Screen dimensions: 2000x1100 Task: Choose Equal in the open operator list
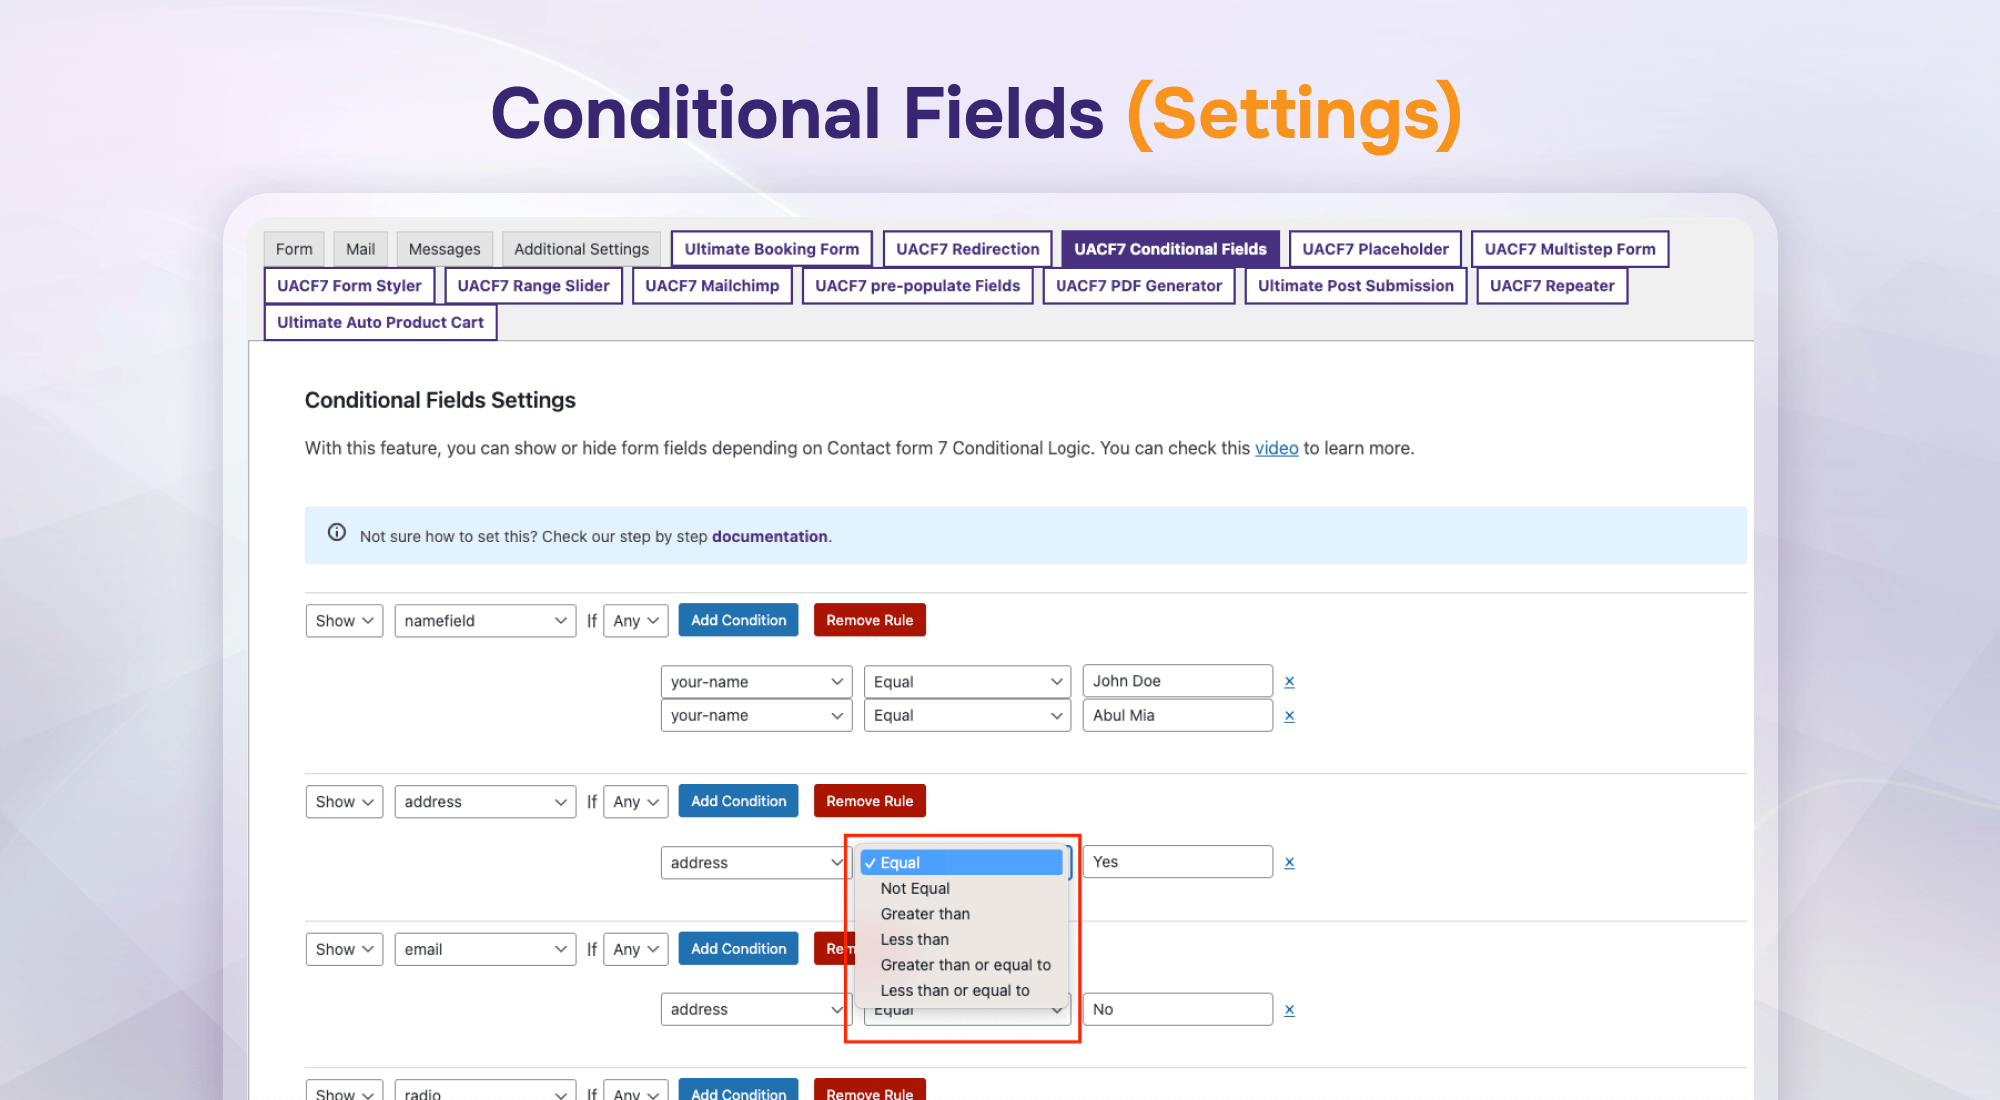pos(961,863)
